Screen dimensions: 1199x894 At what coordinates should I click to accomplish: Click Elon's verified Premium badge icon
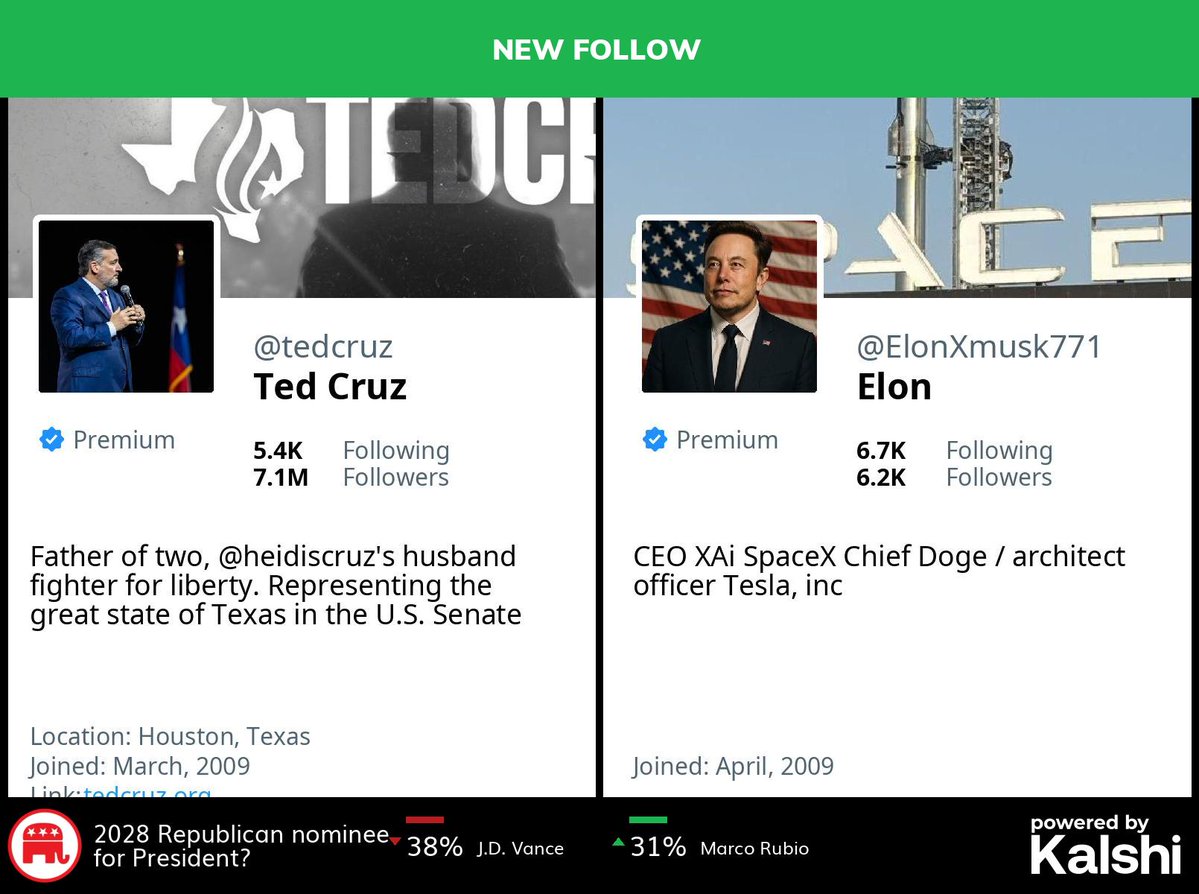654,440
